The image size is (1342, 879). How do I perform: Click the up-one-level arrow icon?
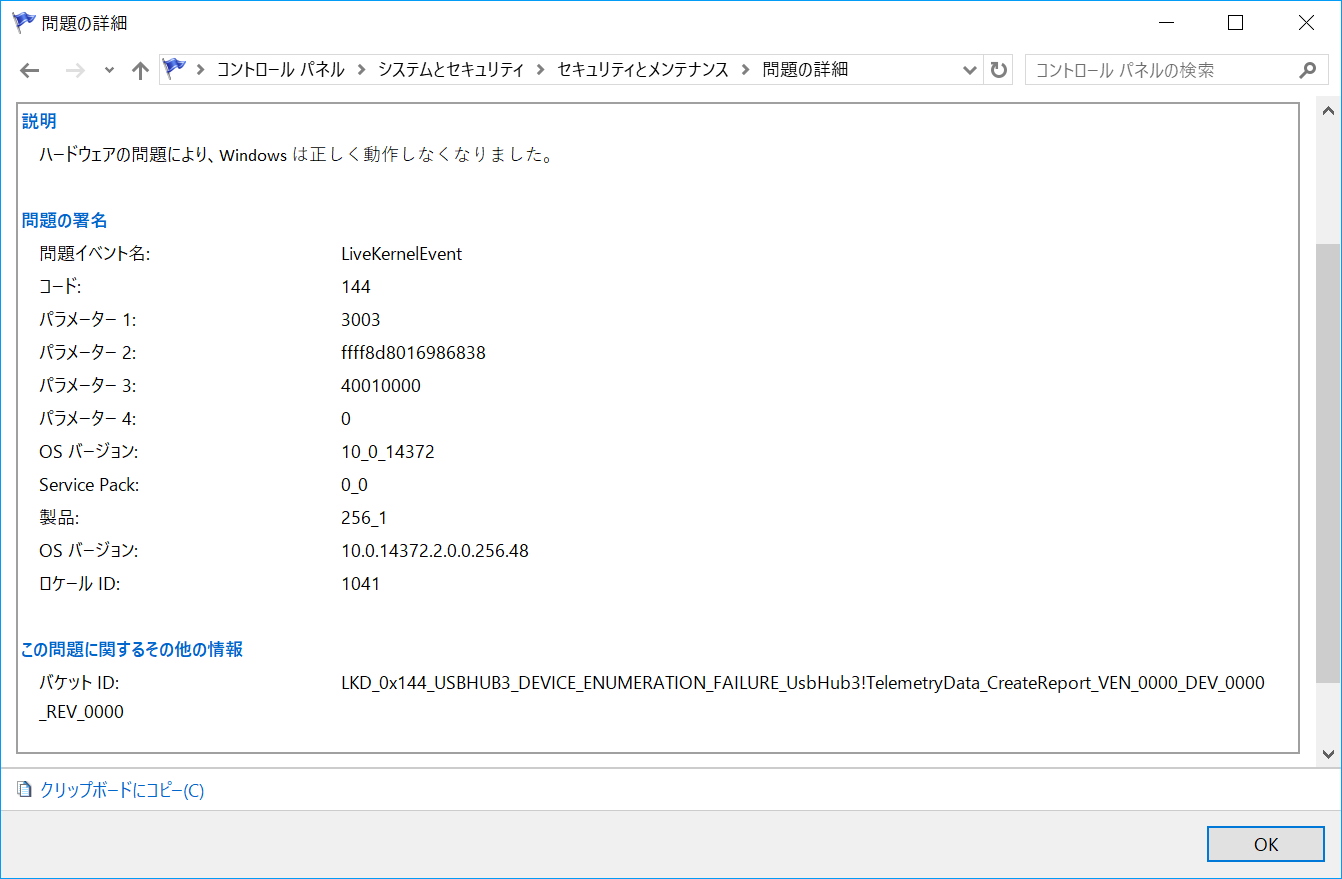coord(139,69)
